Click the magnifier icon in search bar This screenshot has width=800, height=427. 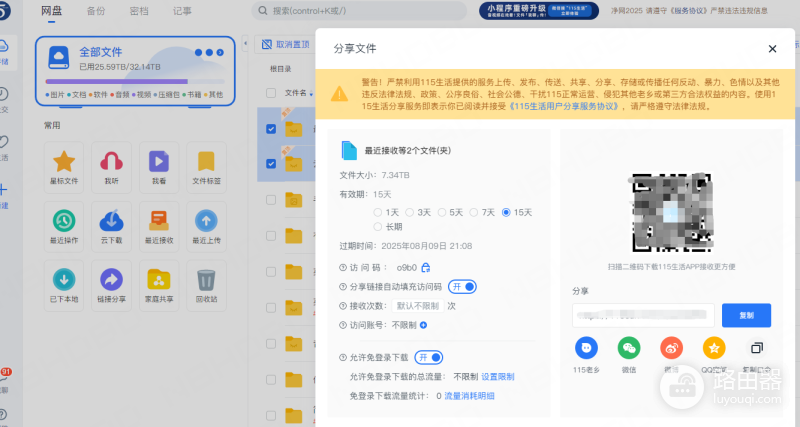tap(263, 11)
